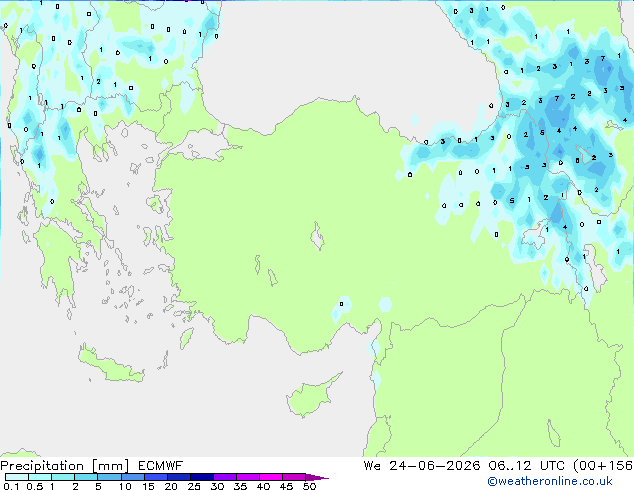
Task: Click the ECMWF model name label
Action: coord(161,466)
